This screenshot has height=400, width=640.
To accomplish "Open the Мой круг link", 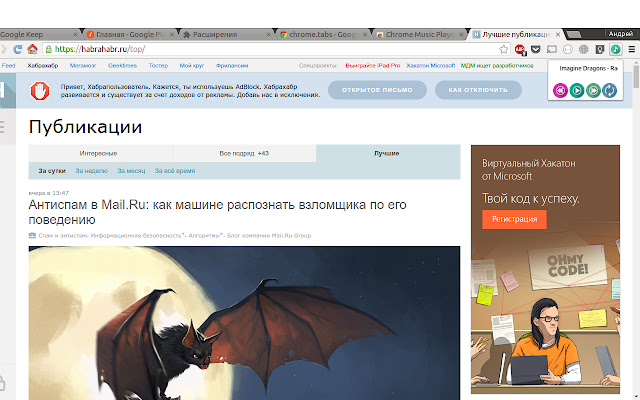I will pos(192,65).
